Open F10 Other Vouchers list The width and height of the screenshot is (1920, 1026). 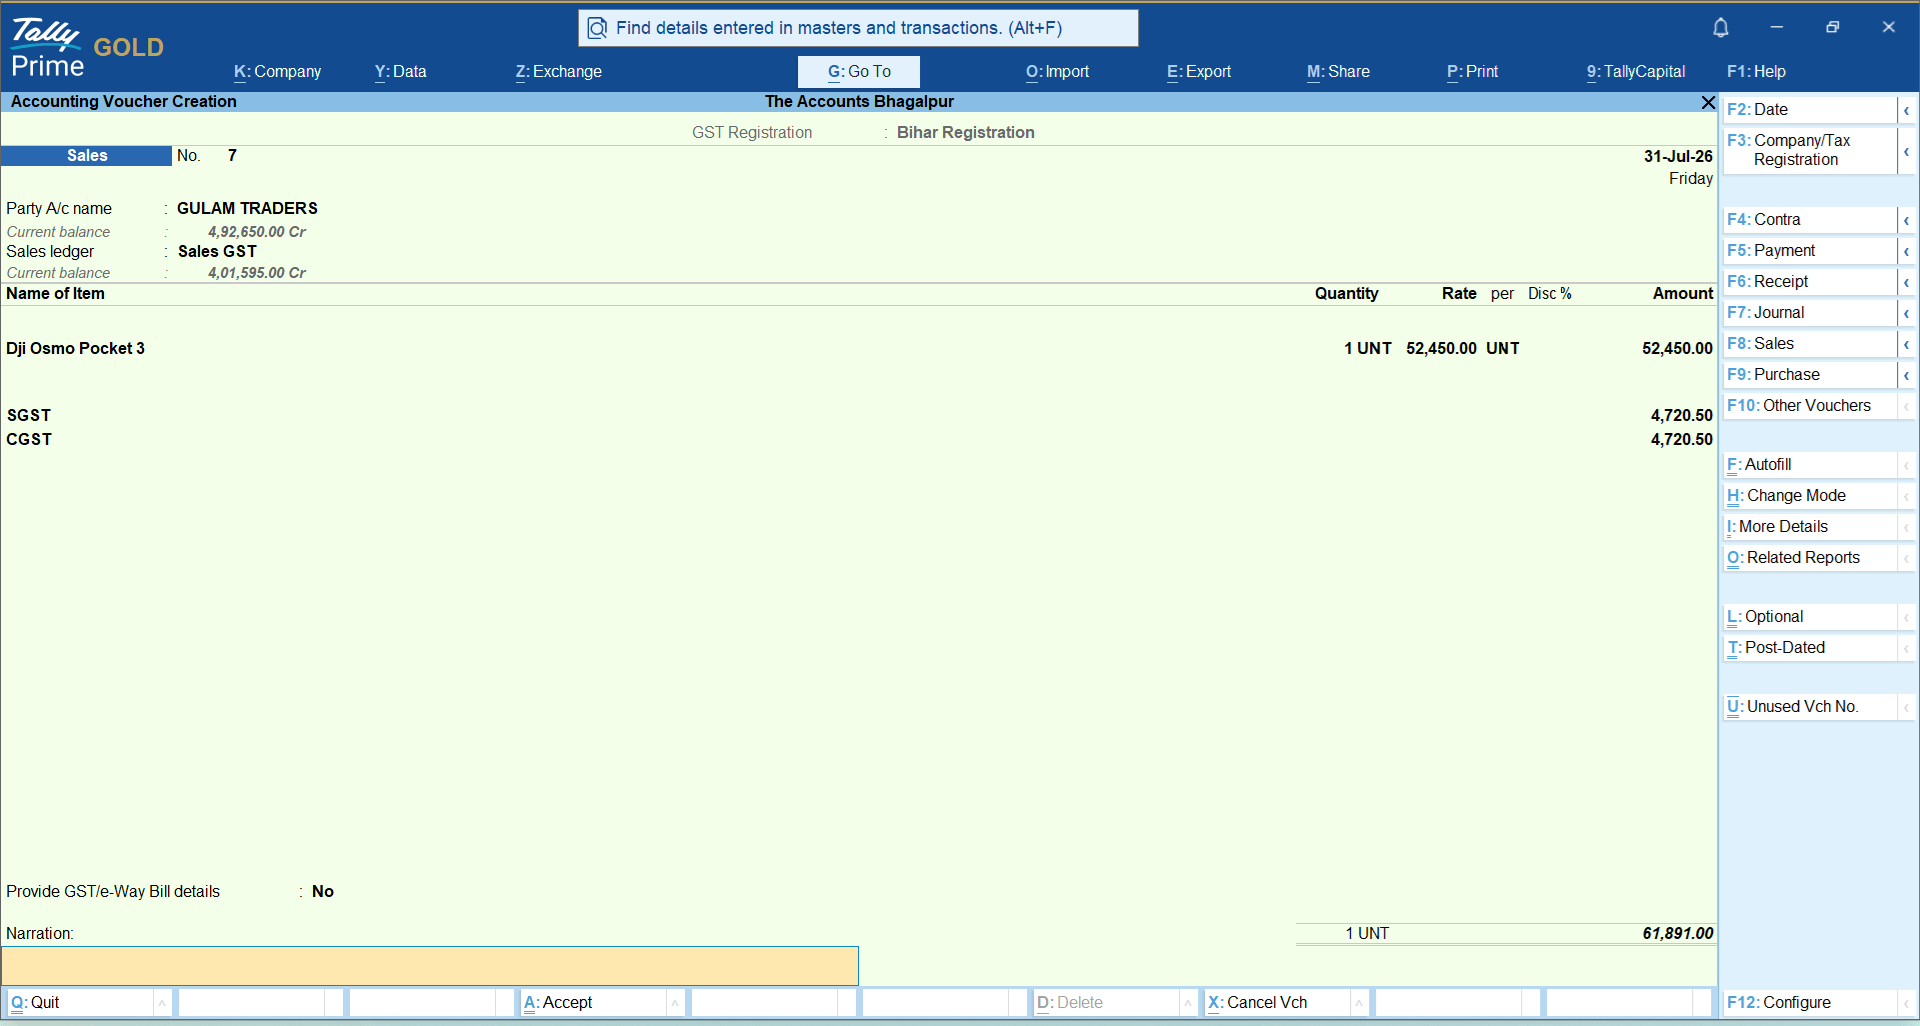(x=1810, y=406)
